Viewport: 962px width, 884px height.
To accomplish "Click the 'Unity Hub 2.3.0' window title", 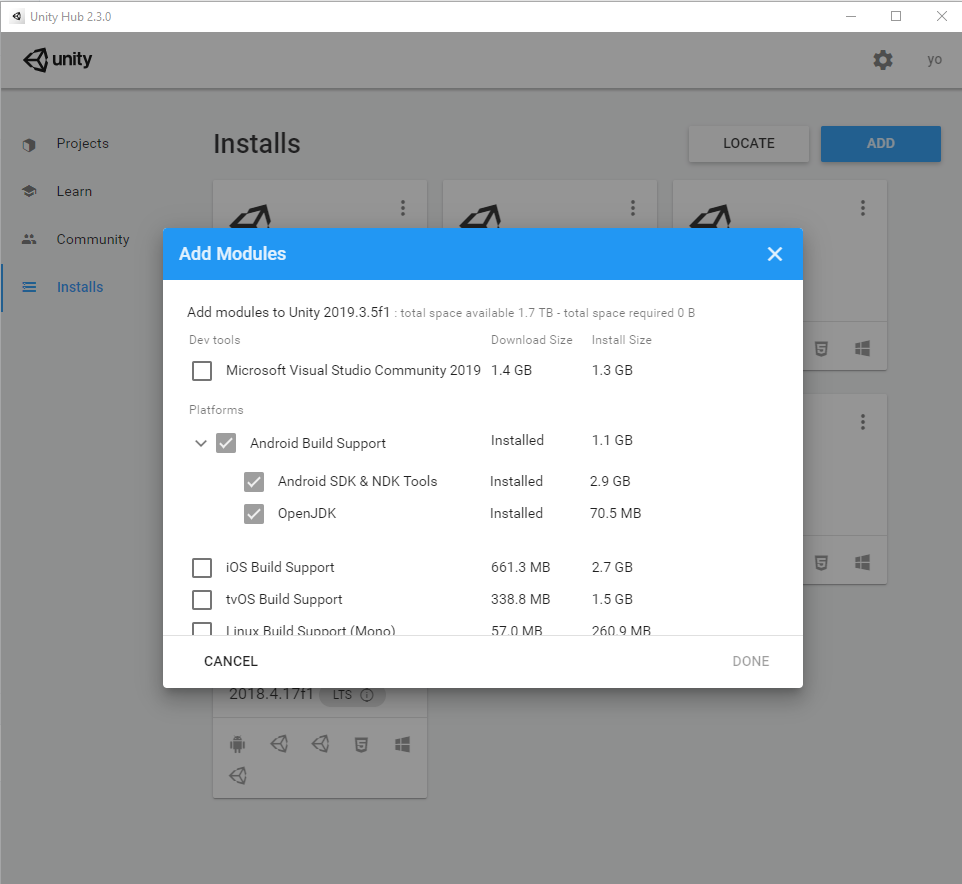I will point(71,17).
